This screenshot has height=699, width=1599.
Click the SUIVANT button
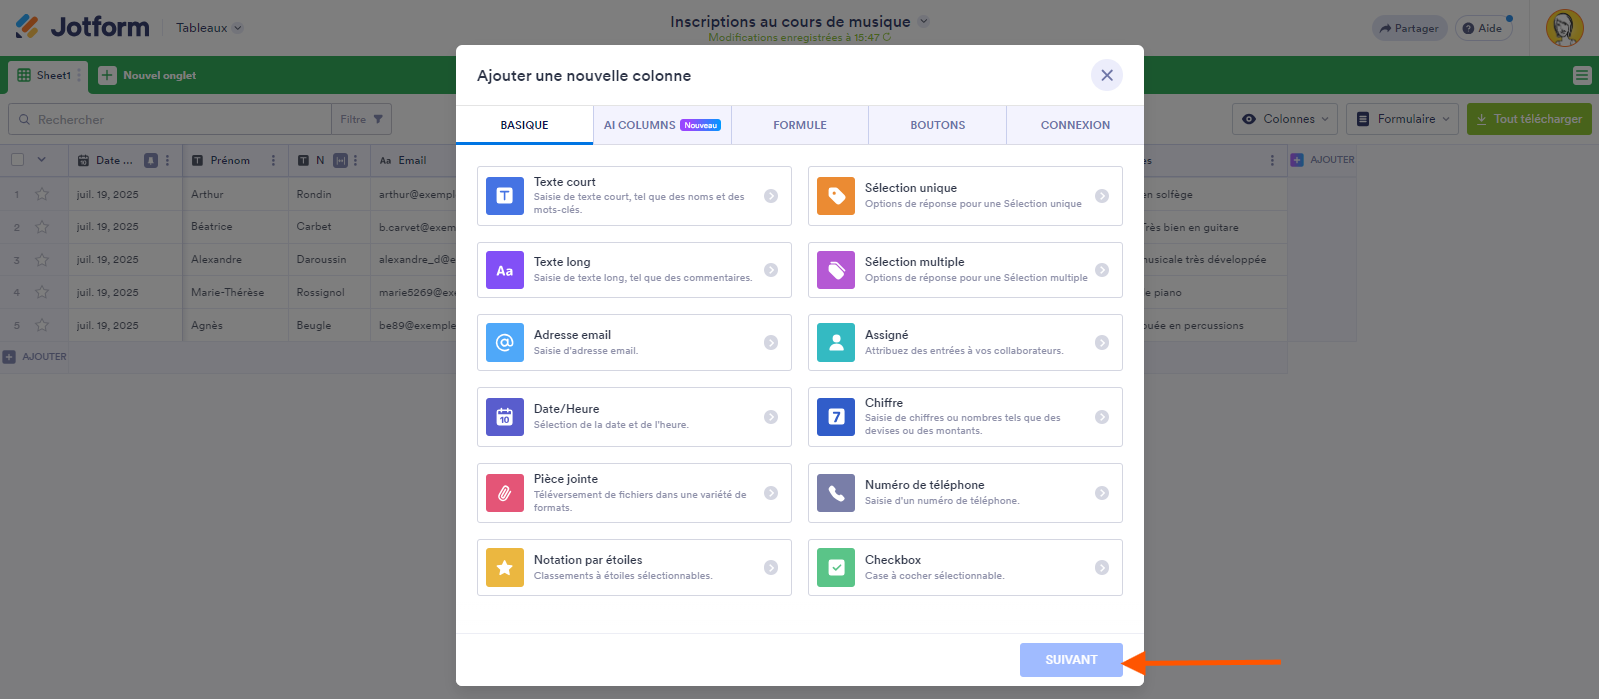(1071, 660)
